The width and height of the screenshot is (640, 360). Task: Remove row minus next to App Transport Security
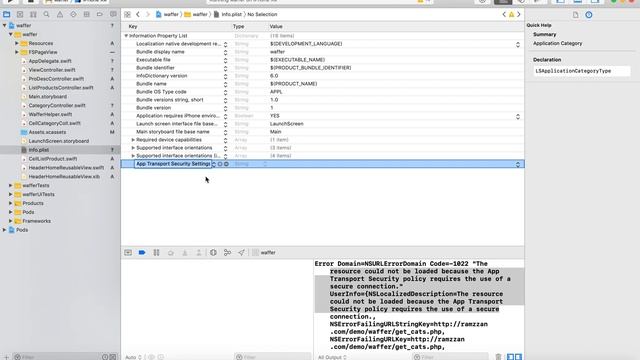click(227, 164)
